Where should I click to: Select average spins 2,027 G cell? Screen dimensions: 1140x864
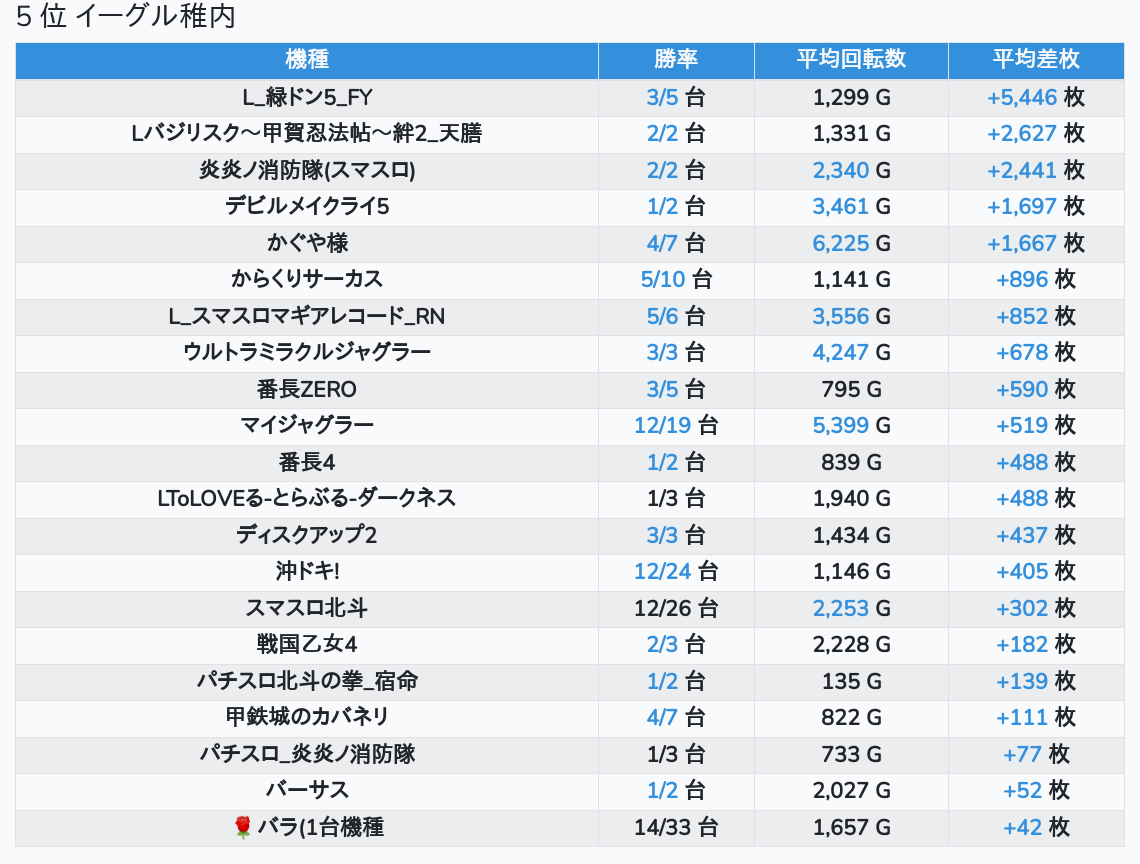pos(851,791)
